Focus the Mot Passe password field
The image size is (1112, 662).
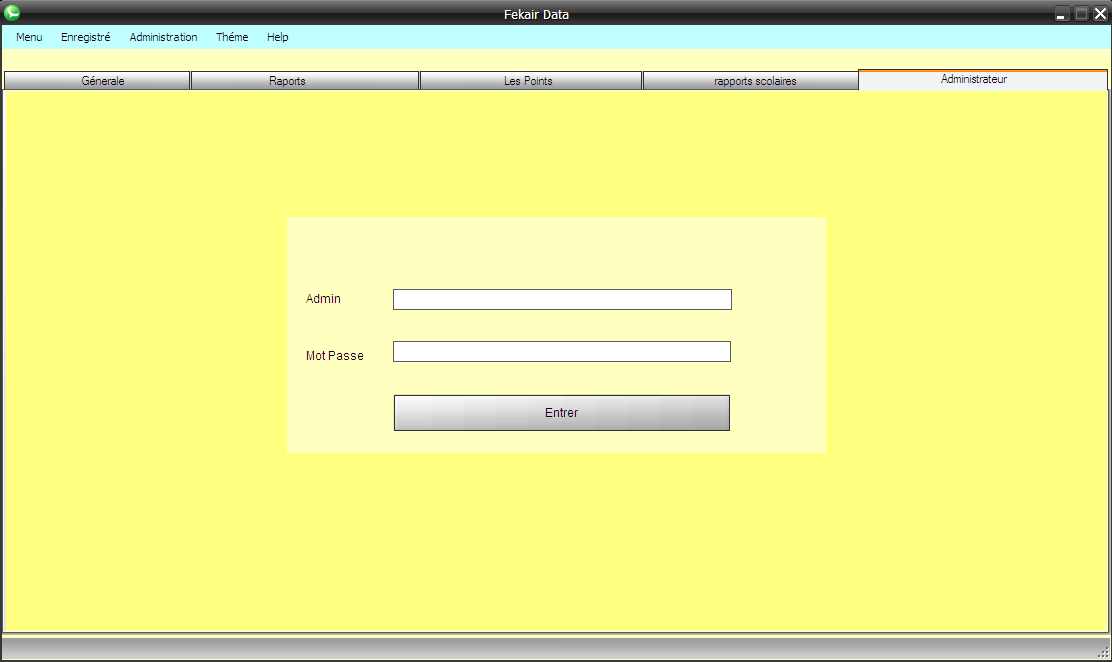pyautogui.click(x=562, y=351)
